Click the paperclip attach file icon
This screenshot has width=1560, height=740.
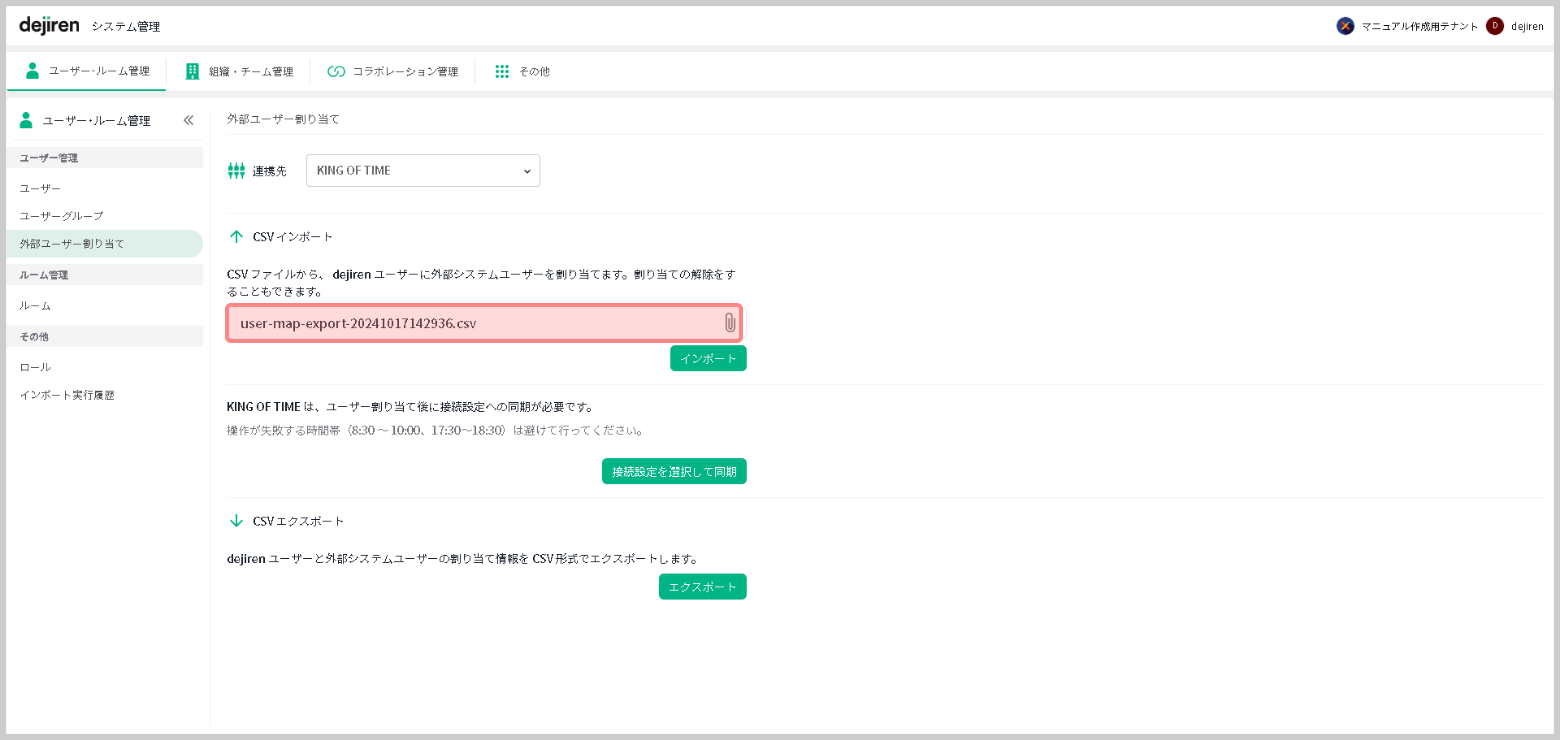729,323
